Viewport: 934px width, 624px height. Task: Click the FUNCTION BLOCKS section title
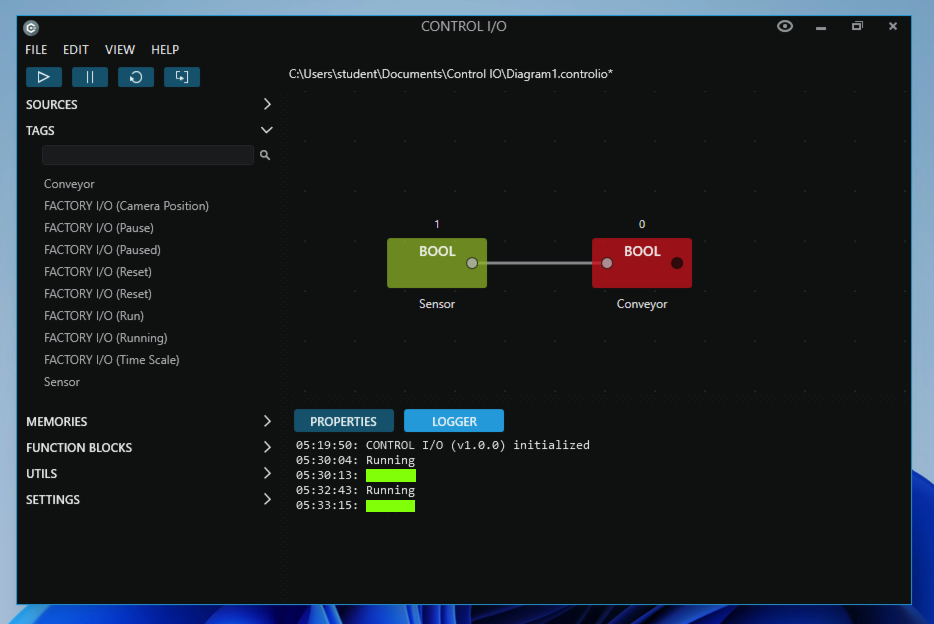[x=79, y=448]
